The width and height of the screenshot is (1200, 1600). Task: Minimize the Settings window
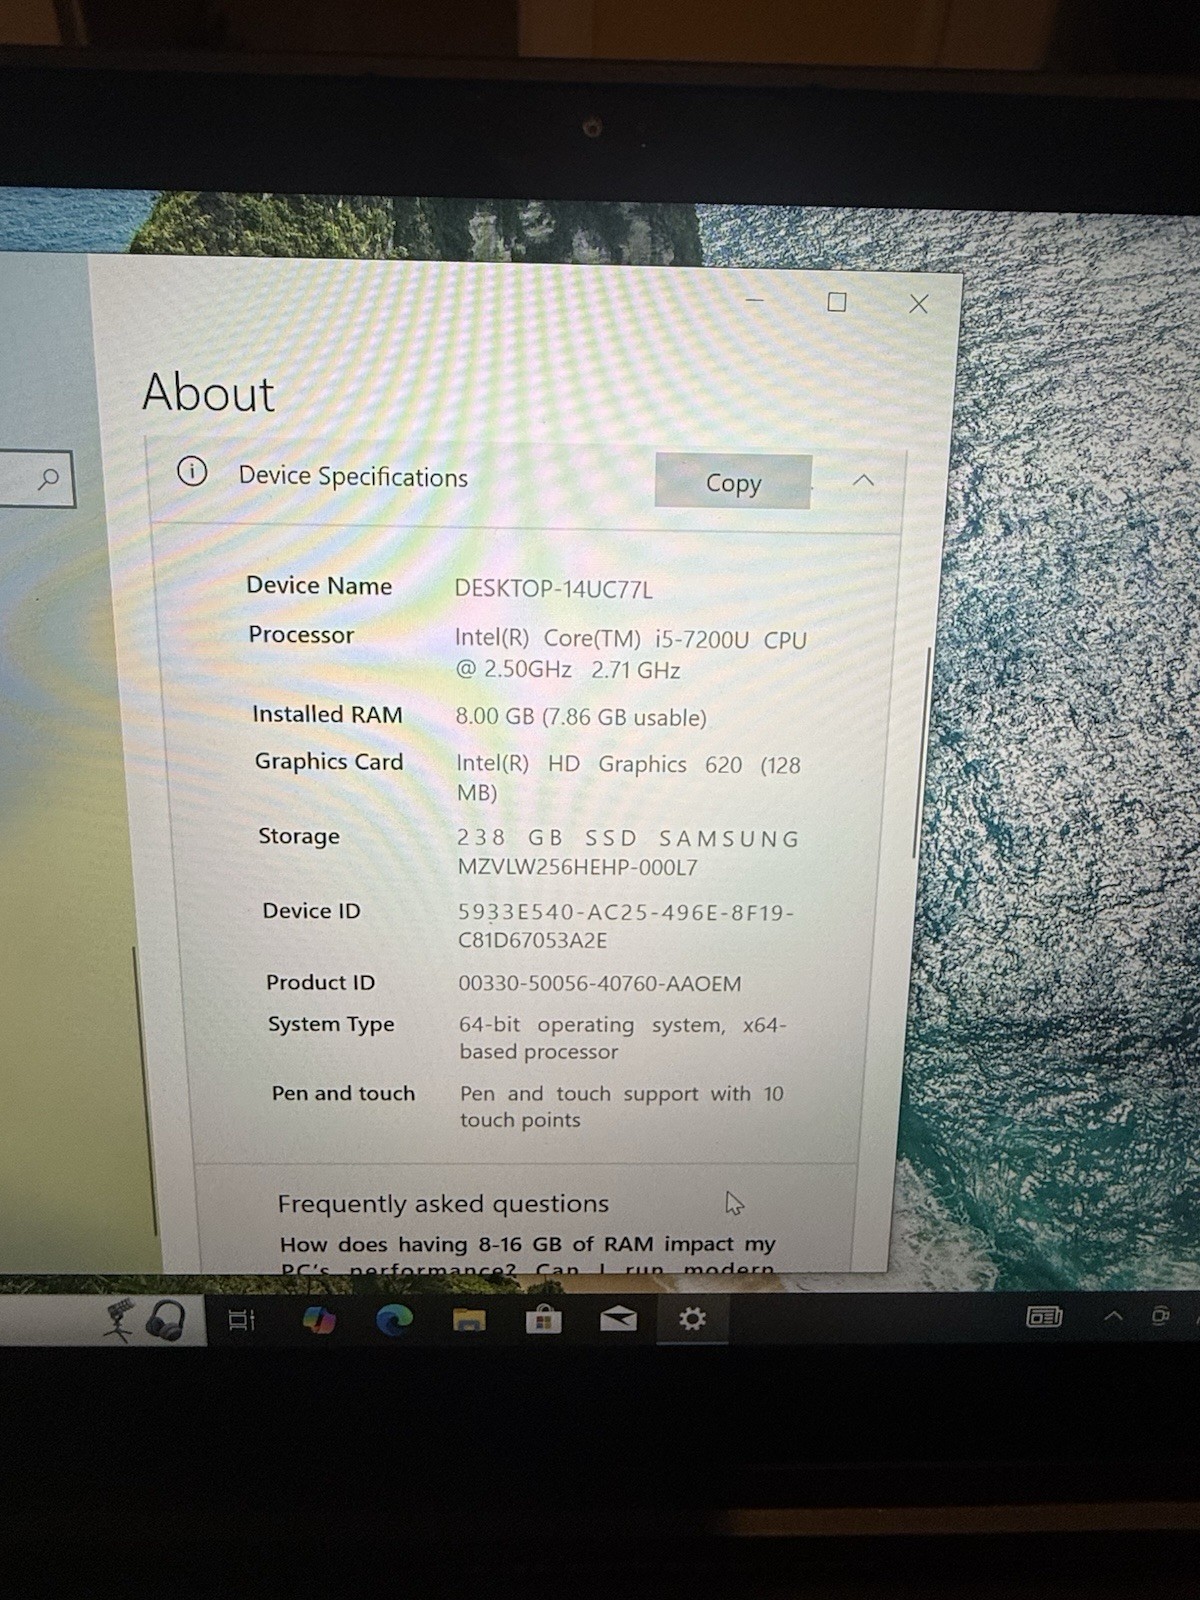pyautogui.click(x=755, y=300)
